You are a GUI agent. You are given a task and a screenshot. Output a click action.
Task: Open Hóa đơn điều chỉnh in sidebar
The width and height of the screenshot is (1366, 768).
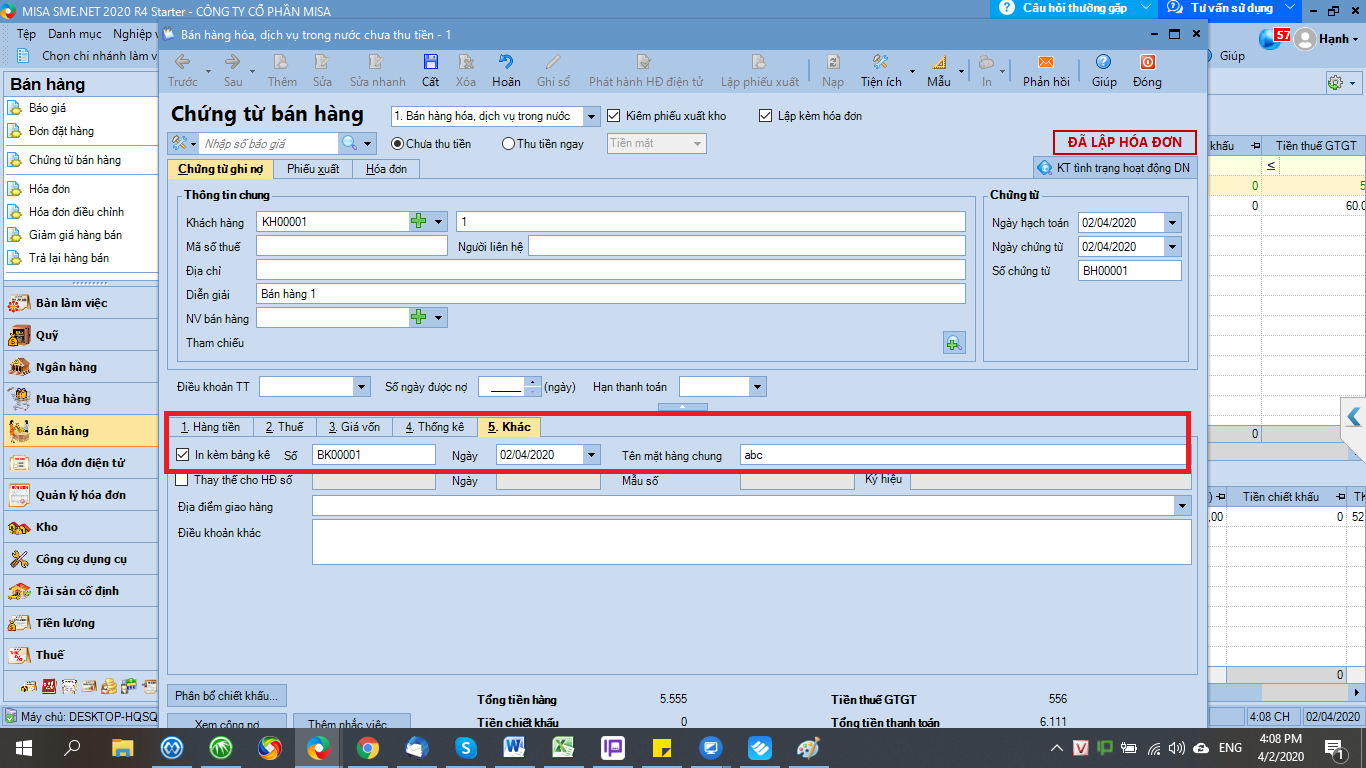77,212
